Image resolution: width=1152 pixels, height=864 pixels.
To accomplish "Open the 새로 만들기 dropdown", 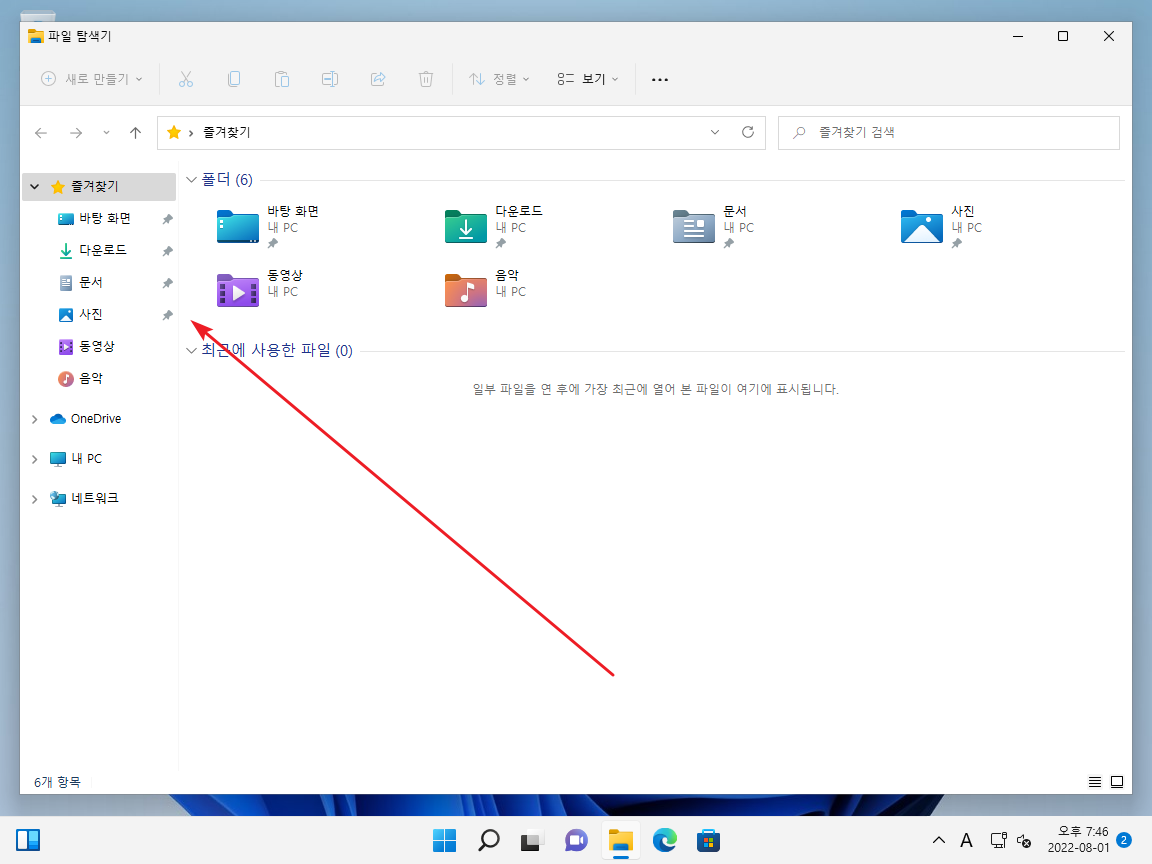I will click(91, 79).
